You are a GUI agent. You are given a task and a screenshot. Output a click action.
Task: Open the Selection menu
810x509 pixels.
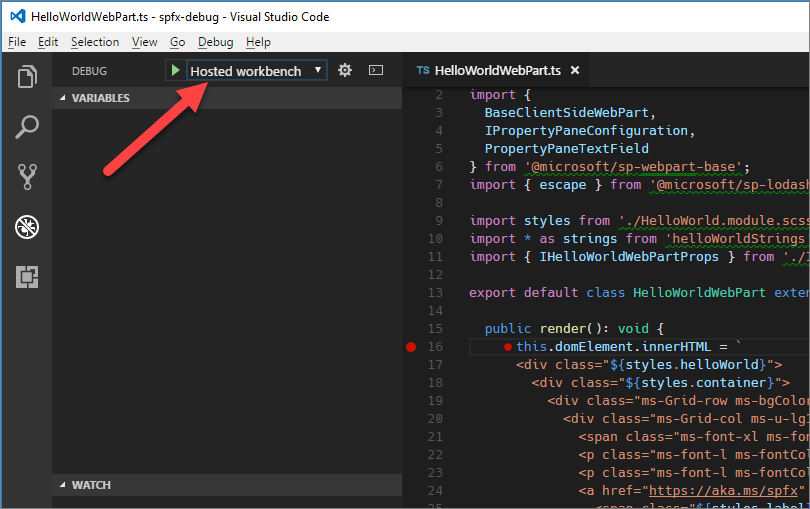95,42
